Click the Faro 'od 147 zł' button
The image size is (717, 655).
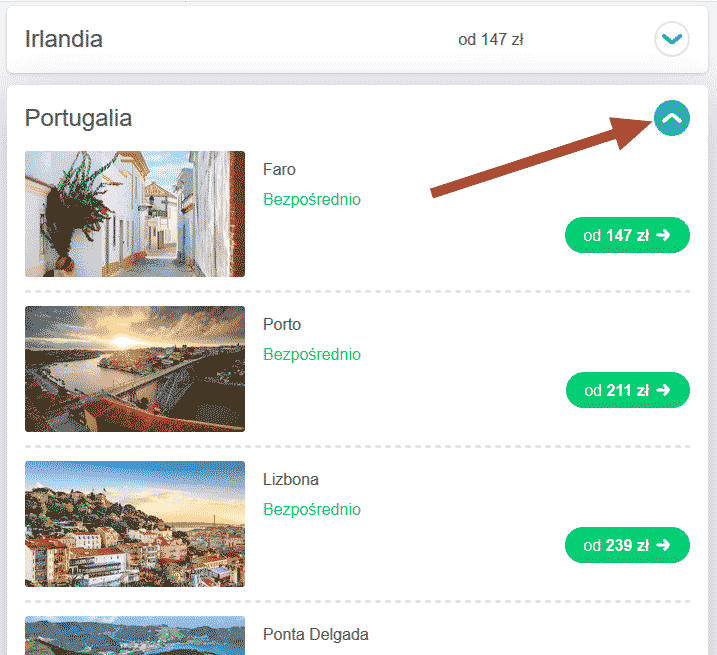point(627,235)
